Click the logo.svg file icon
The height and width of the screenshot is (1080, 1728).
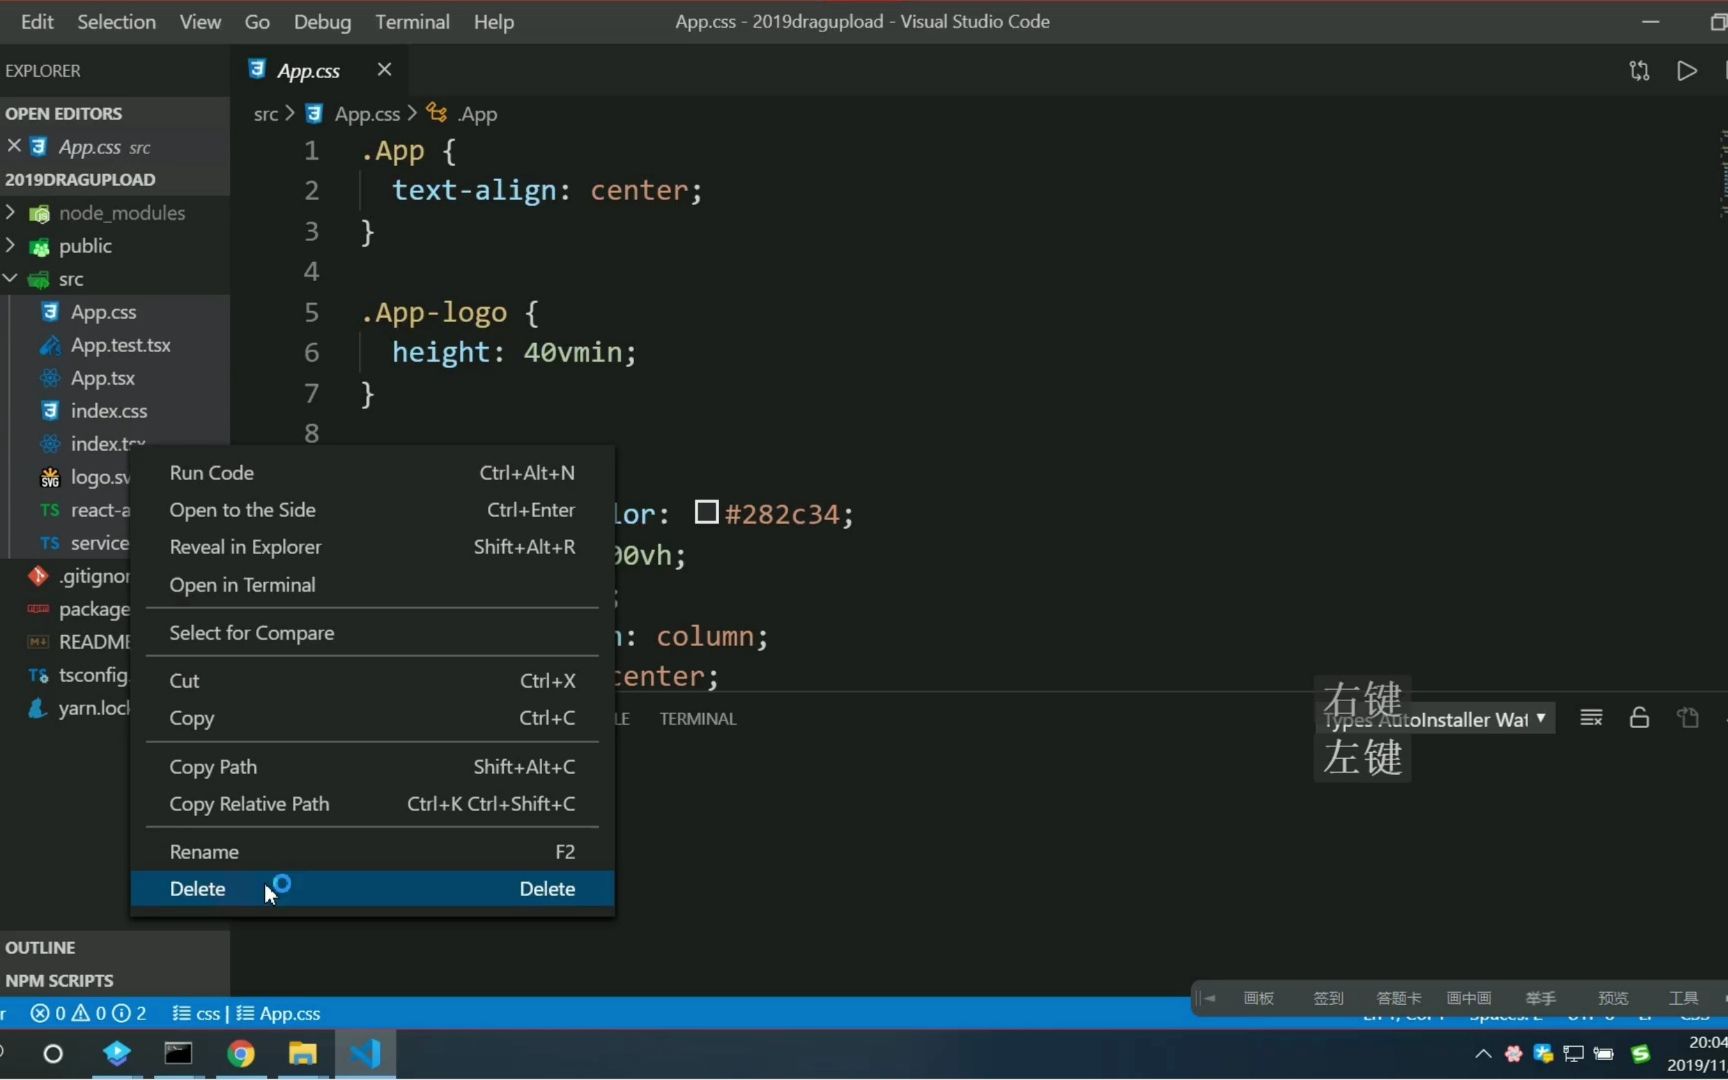49,478
